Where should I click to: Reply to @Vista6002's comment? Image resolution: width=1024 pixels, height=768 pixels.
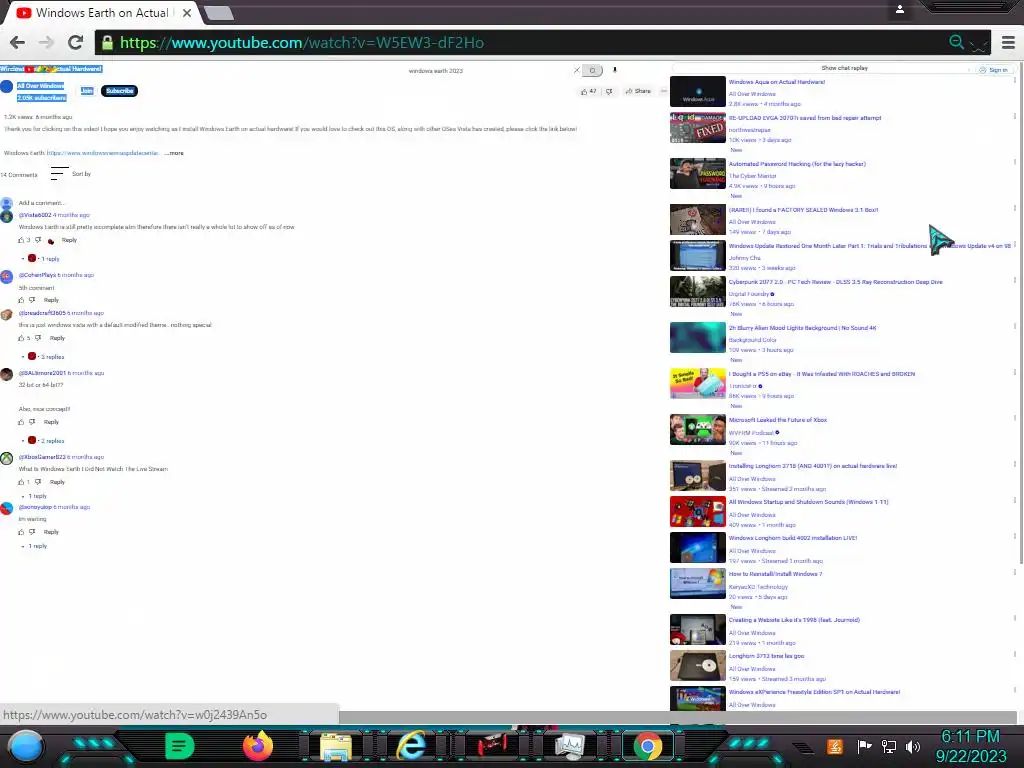click(69, 240)
